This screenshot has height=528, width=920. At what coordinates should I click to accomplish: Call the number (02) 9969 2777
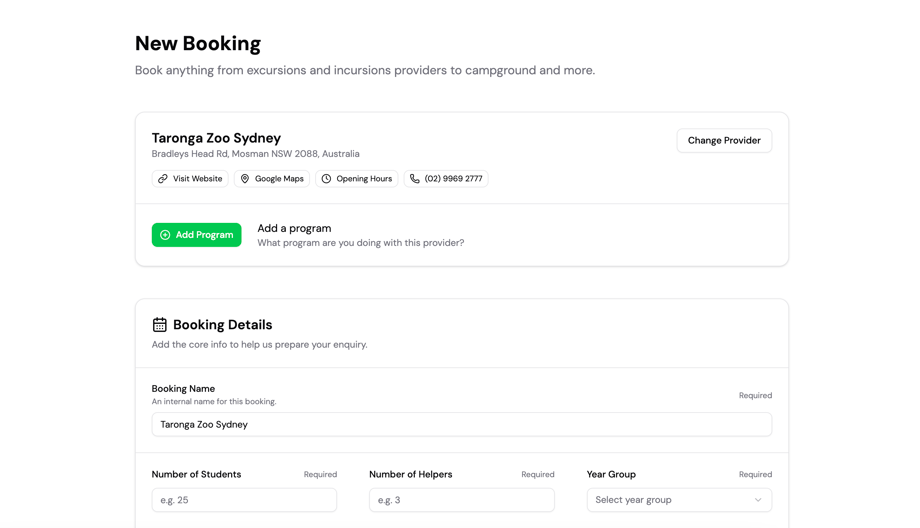coord(453,179)
